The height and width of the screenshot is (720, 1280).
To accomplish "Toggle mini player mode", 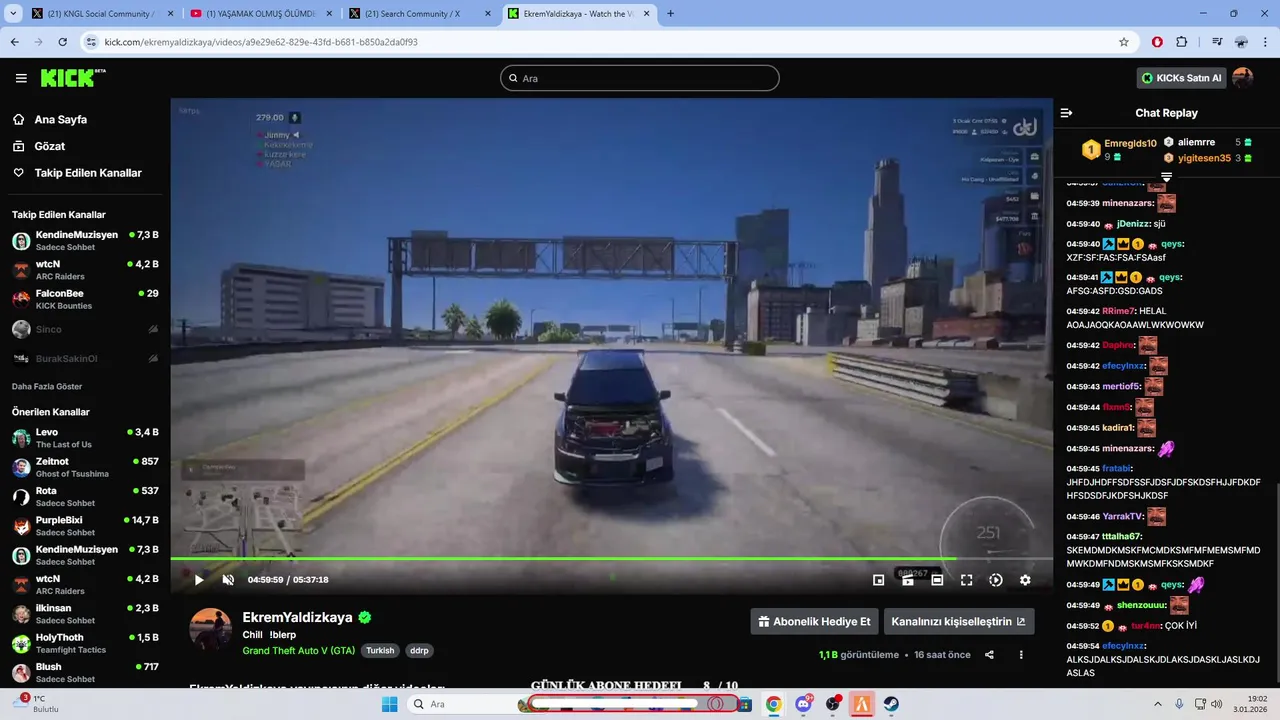I will pyautogui.click(x=878, y=580).
